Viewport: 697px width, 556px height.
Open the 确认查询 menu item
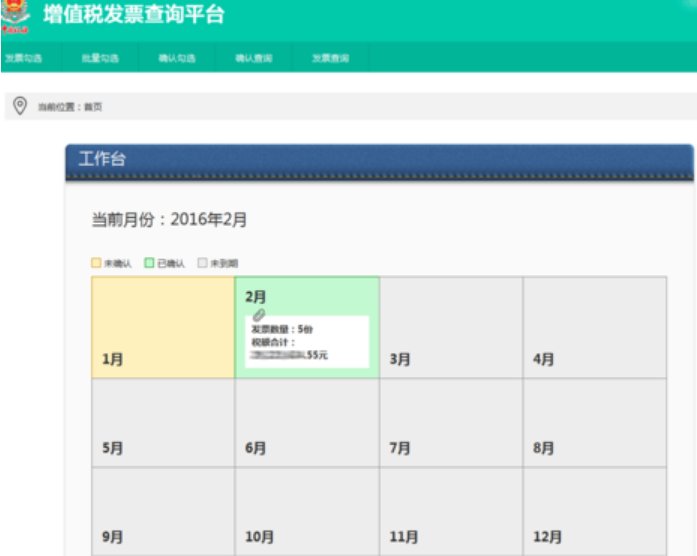[253, 58]
